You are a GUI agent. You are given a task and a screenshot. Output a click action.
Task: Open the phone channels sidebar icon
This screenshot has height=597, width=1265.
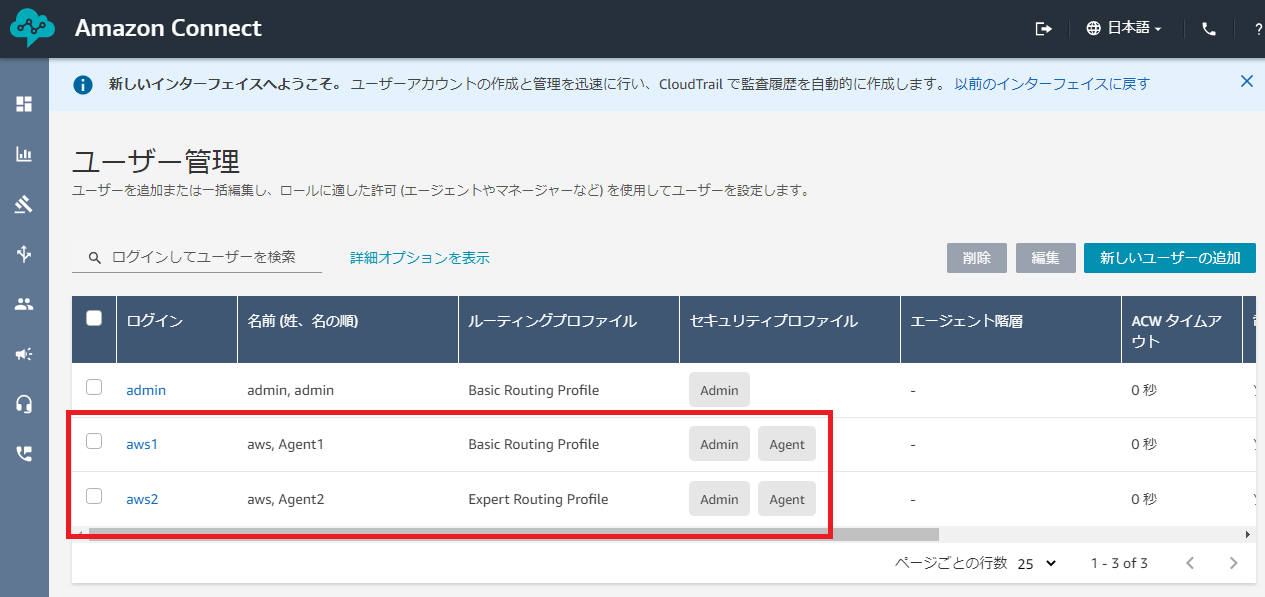(24, 454)
